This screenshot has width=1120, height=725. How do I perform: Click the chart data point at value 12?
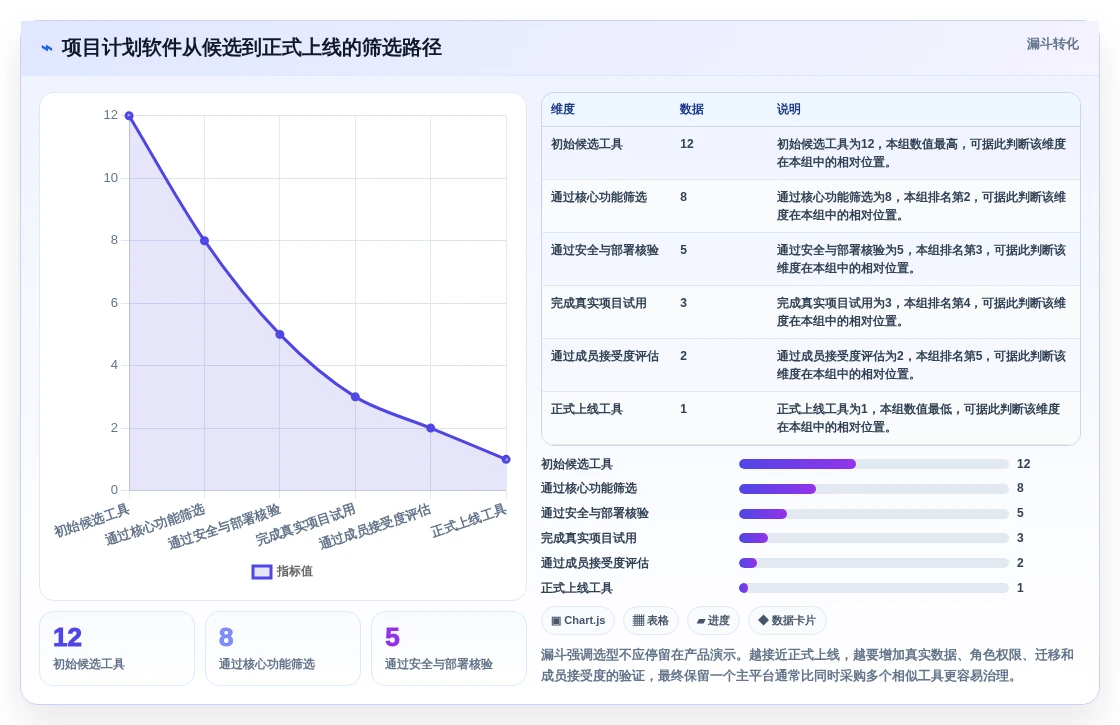click(129, 116)
